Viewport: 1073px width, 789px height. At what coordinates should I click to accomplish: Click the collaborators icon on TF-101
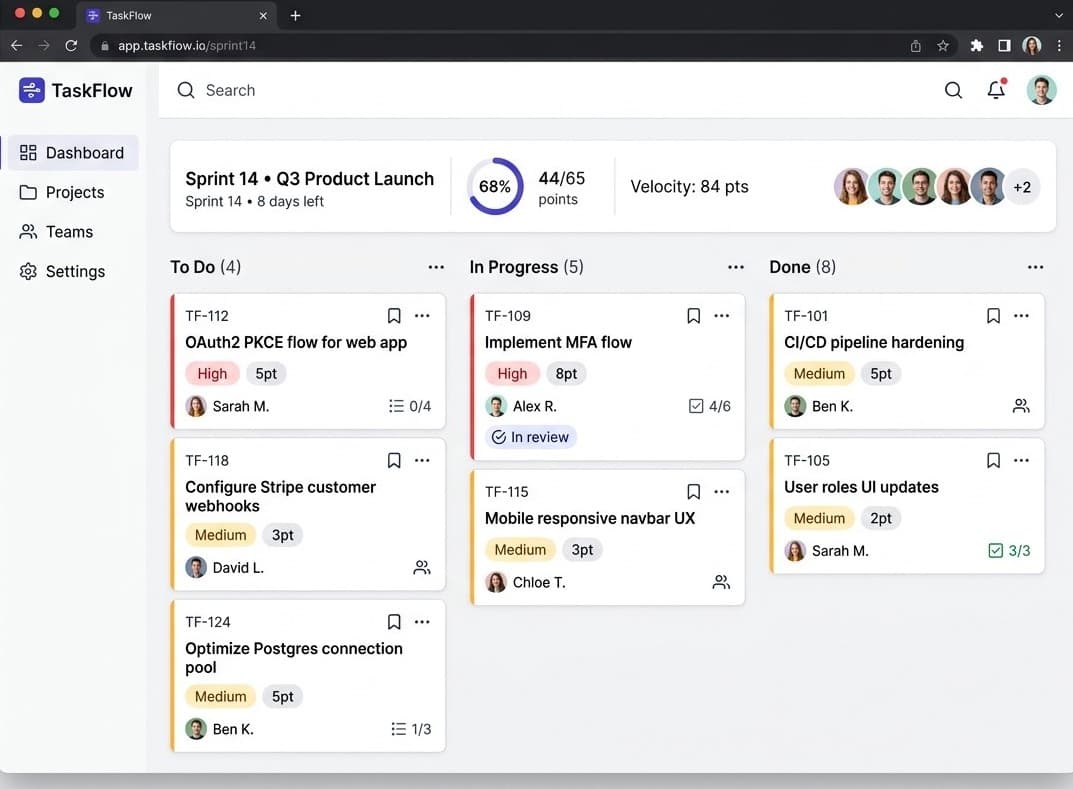click(x=1021, y=406)
